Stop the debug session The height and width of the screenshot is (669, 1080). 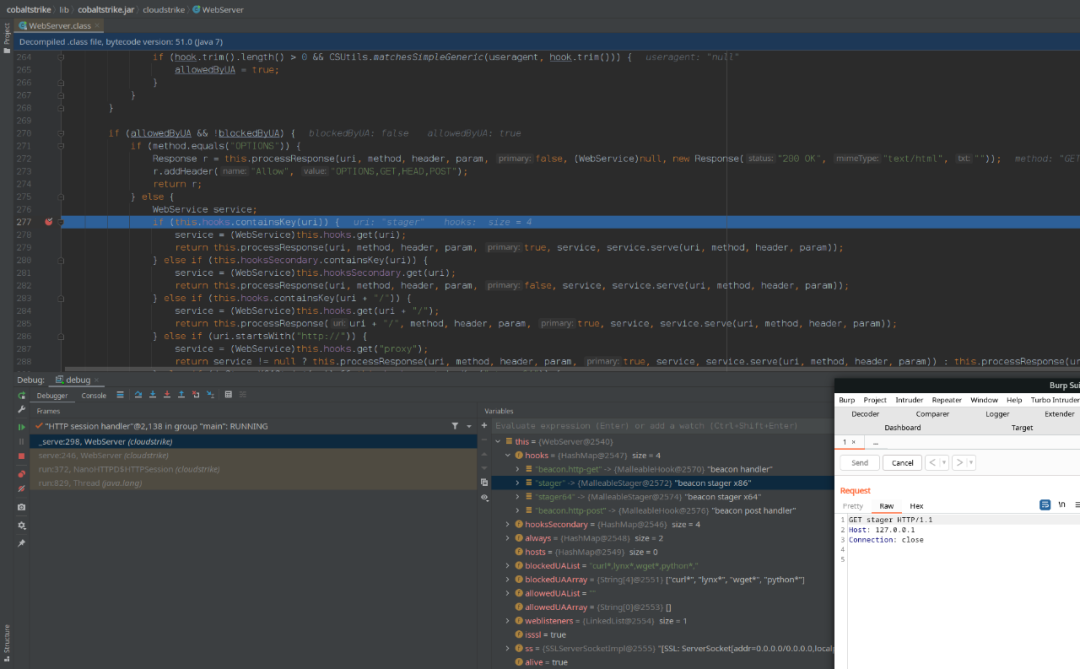21,456
